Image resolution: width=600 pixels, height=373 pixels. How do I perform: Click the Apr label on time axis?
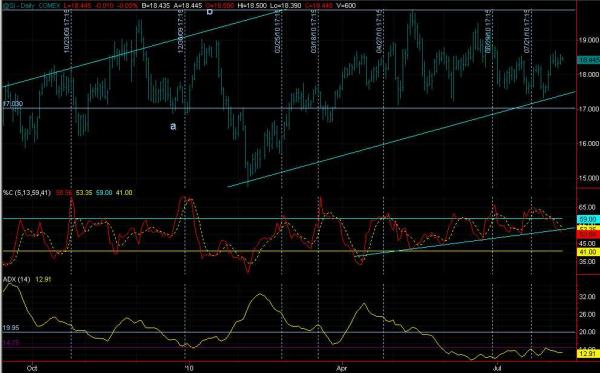[342, 368]
